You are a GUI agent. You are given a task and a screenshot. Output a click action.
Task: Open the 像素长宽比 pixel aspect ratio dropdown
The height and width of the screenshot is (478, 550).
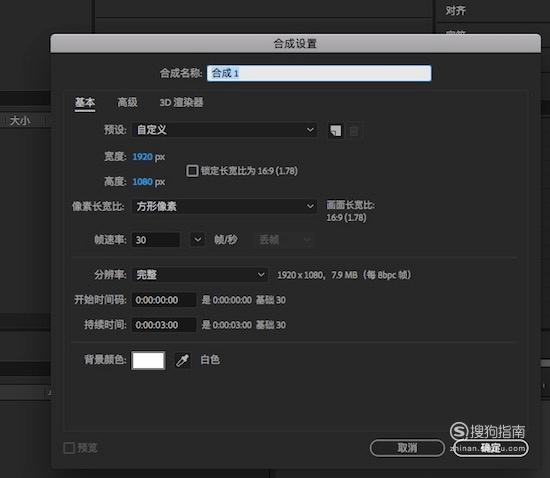(224, 206)
